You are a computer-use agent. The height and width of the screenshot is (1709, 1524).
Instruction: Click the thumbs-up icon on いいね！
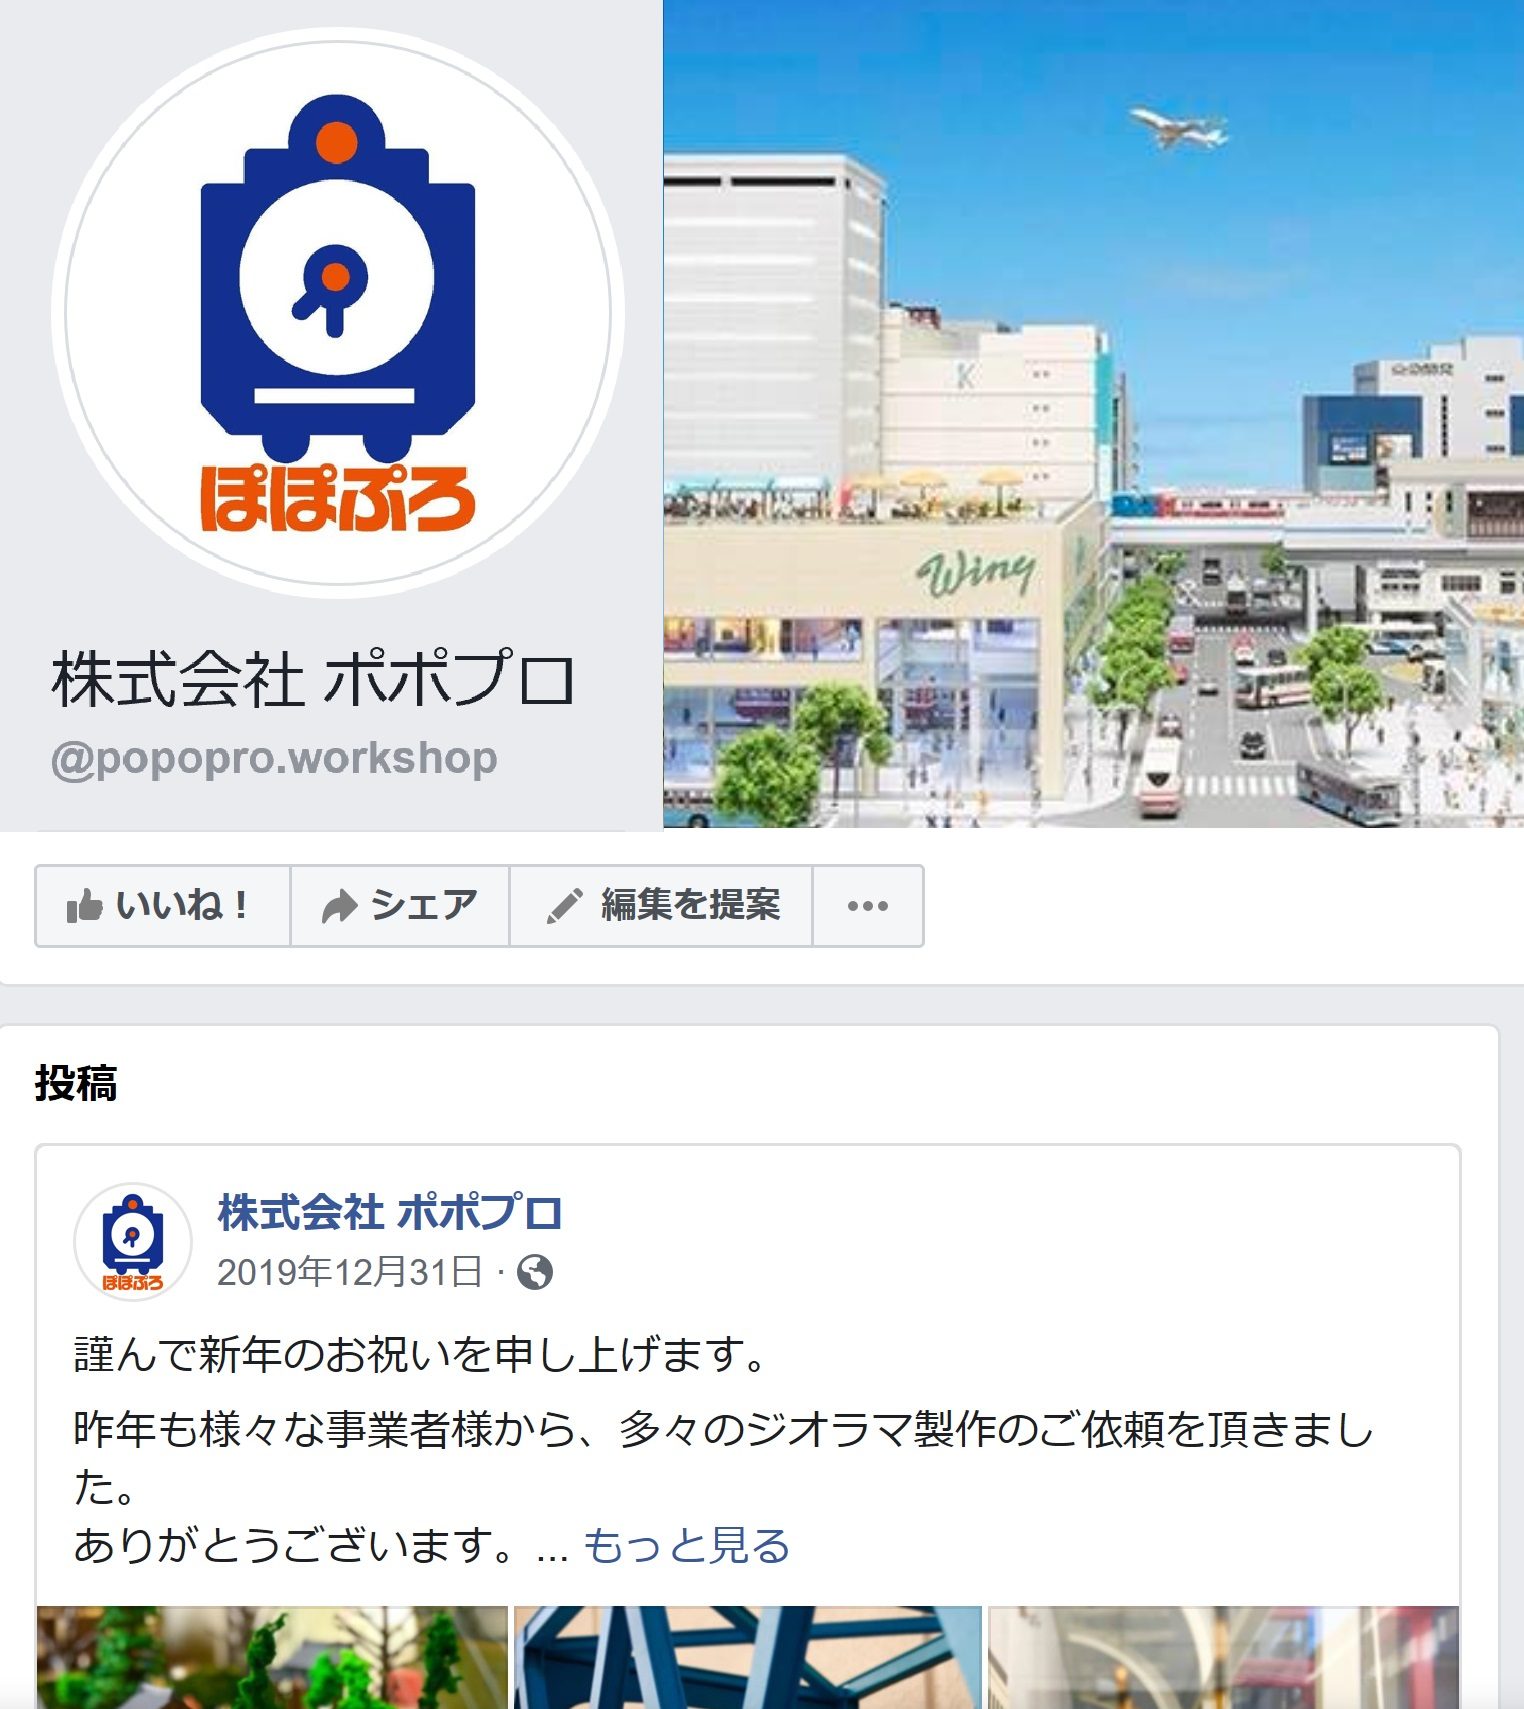84,906
